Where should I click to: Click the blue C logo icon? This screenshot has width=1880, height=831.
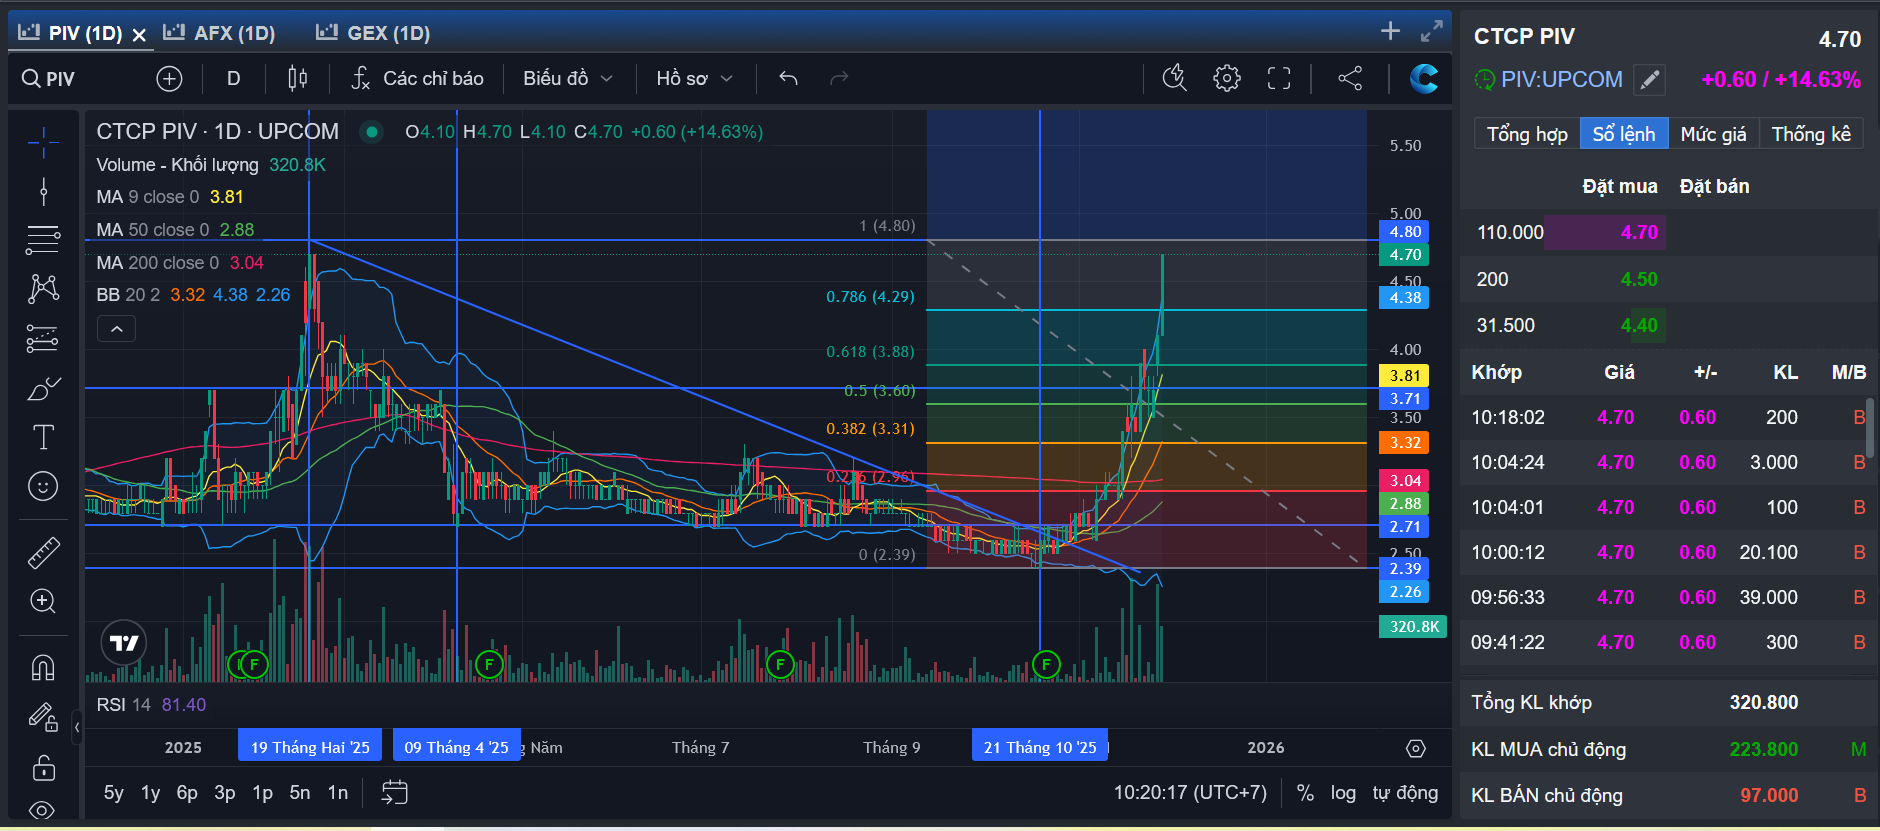click(1423, 78)
